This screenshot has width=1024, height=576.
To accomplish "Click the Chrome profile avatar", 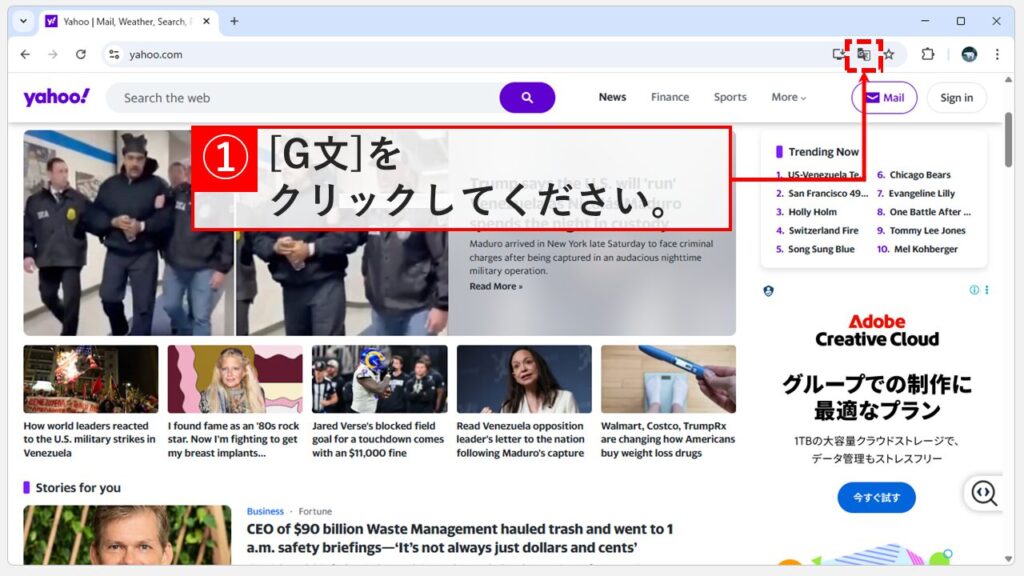I will (969, 55).
